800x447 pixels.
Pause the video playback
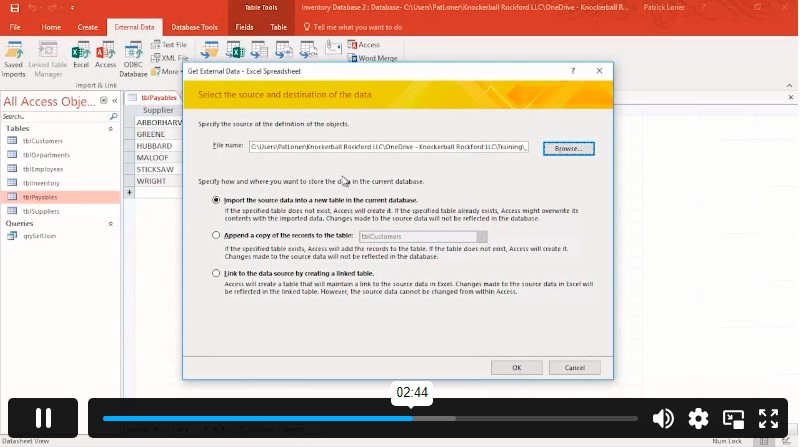tap(43, 418)
